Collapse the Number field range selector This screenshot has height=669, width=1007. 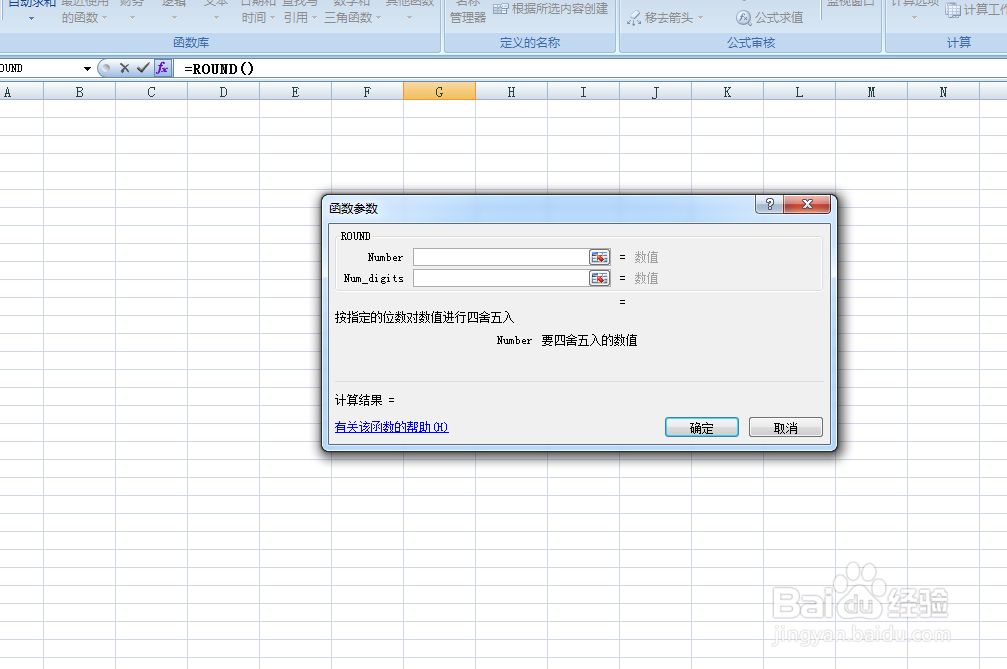coord(599,257)
